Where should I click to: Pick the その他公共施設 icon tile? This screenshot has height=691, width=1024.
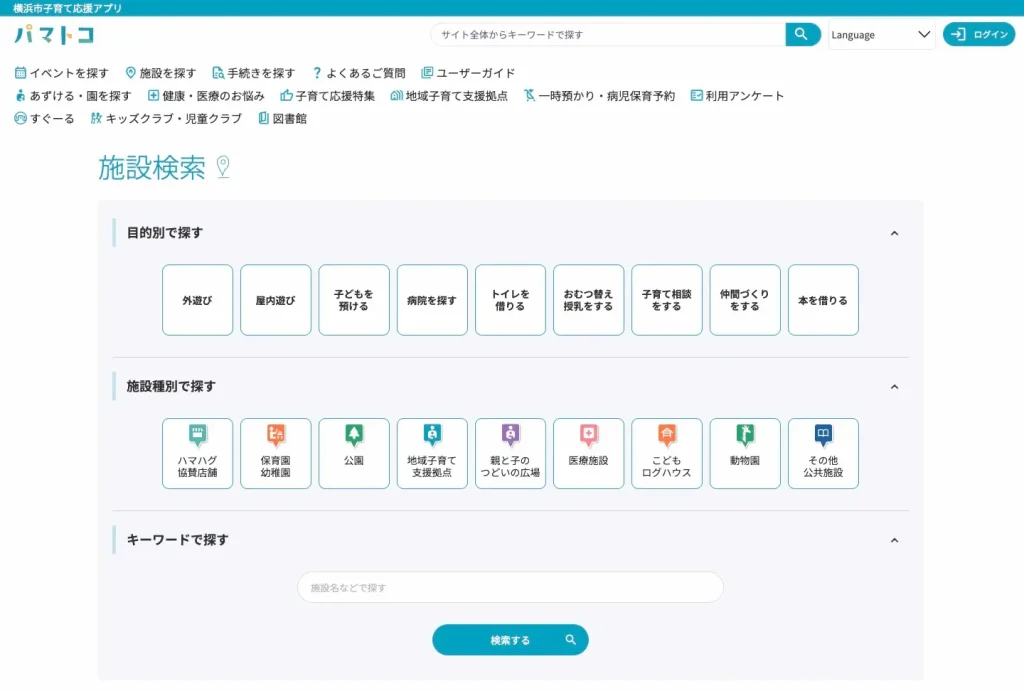tap(823, 453)
